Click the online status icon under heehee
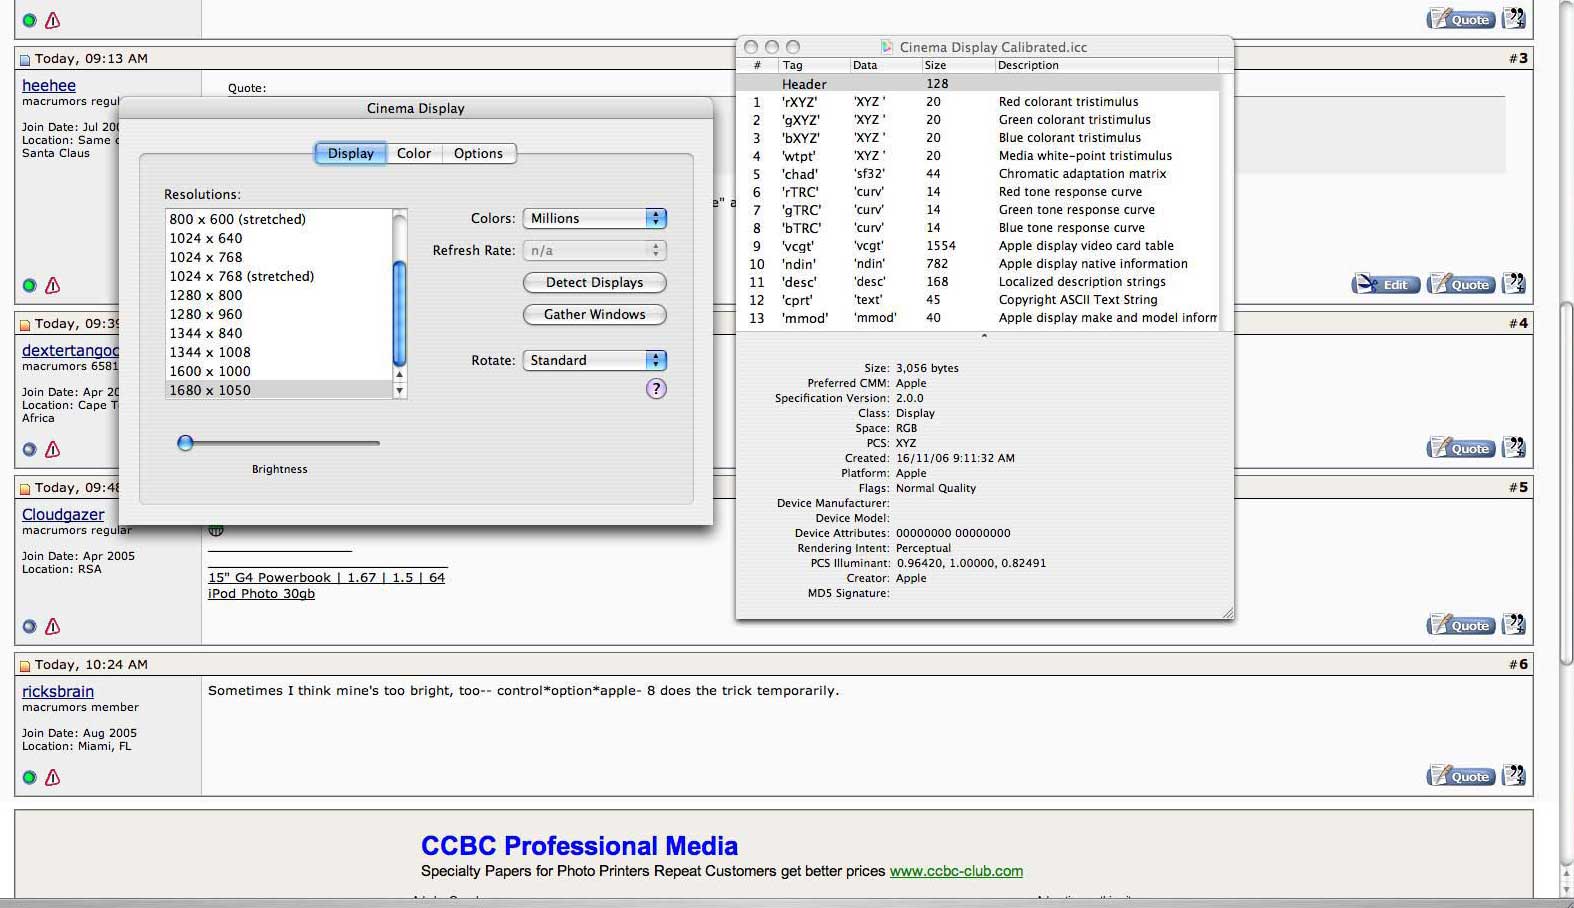Image resolution: width=1574 pixels, height=908 pixels. tap(29, 286)
